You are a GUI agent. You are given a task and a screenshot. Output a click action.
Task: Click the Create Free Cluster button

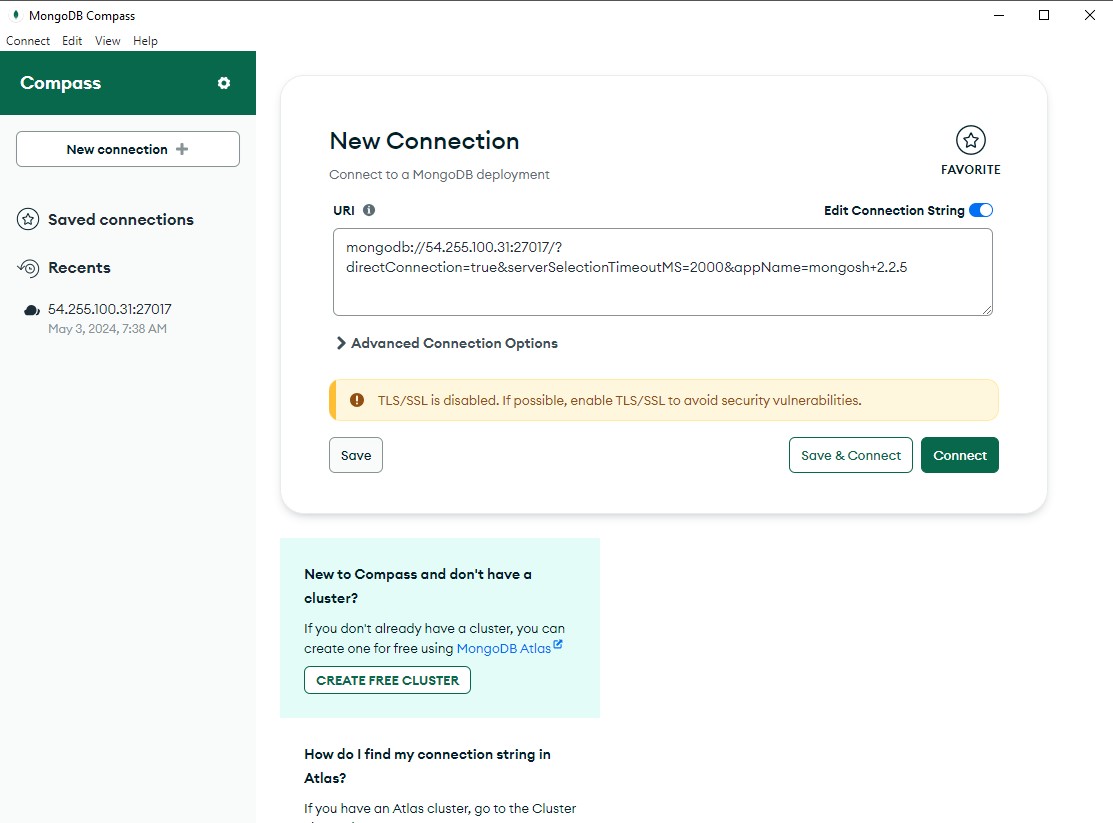point(387,680)
